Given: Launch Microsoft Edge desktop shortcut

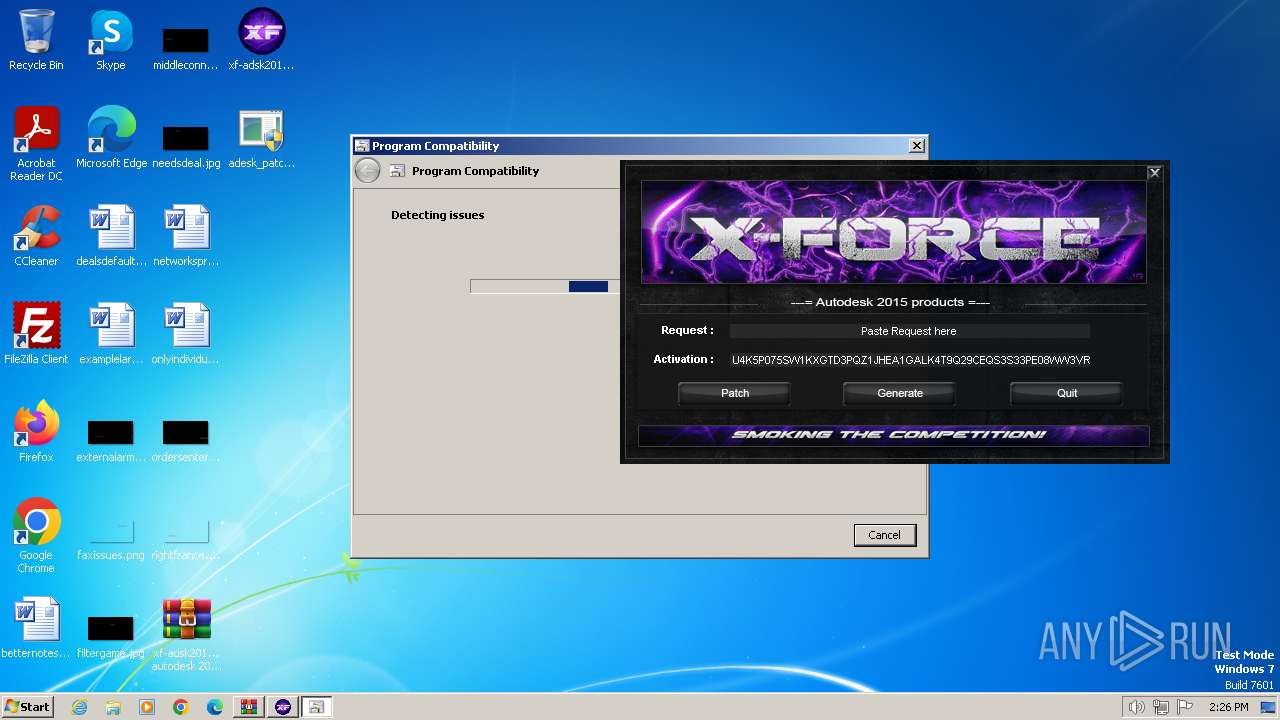Looking at the screenshot, I should point(111,138).
